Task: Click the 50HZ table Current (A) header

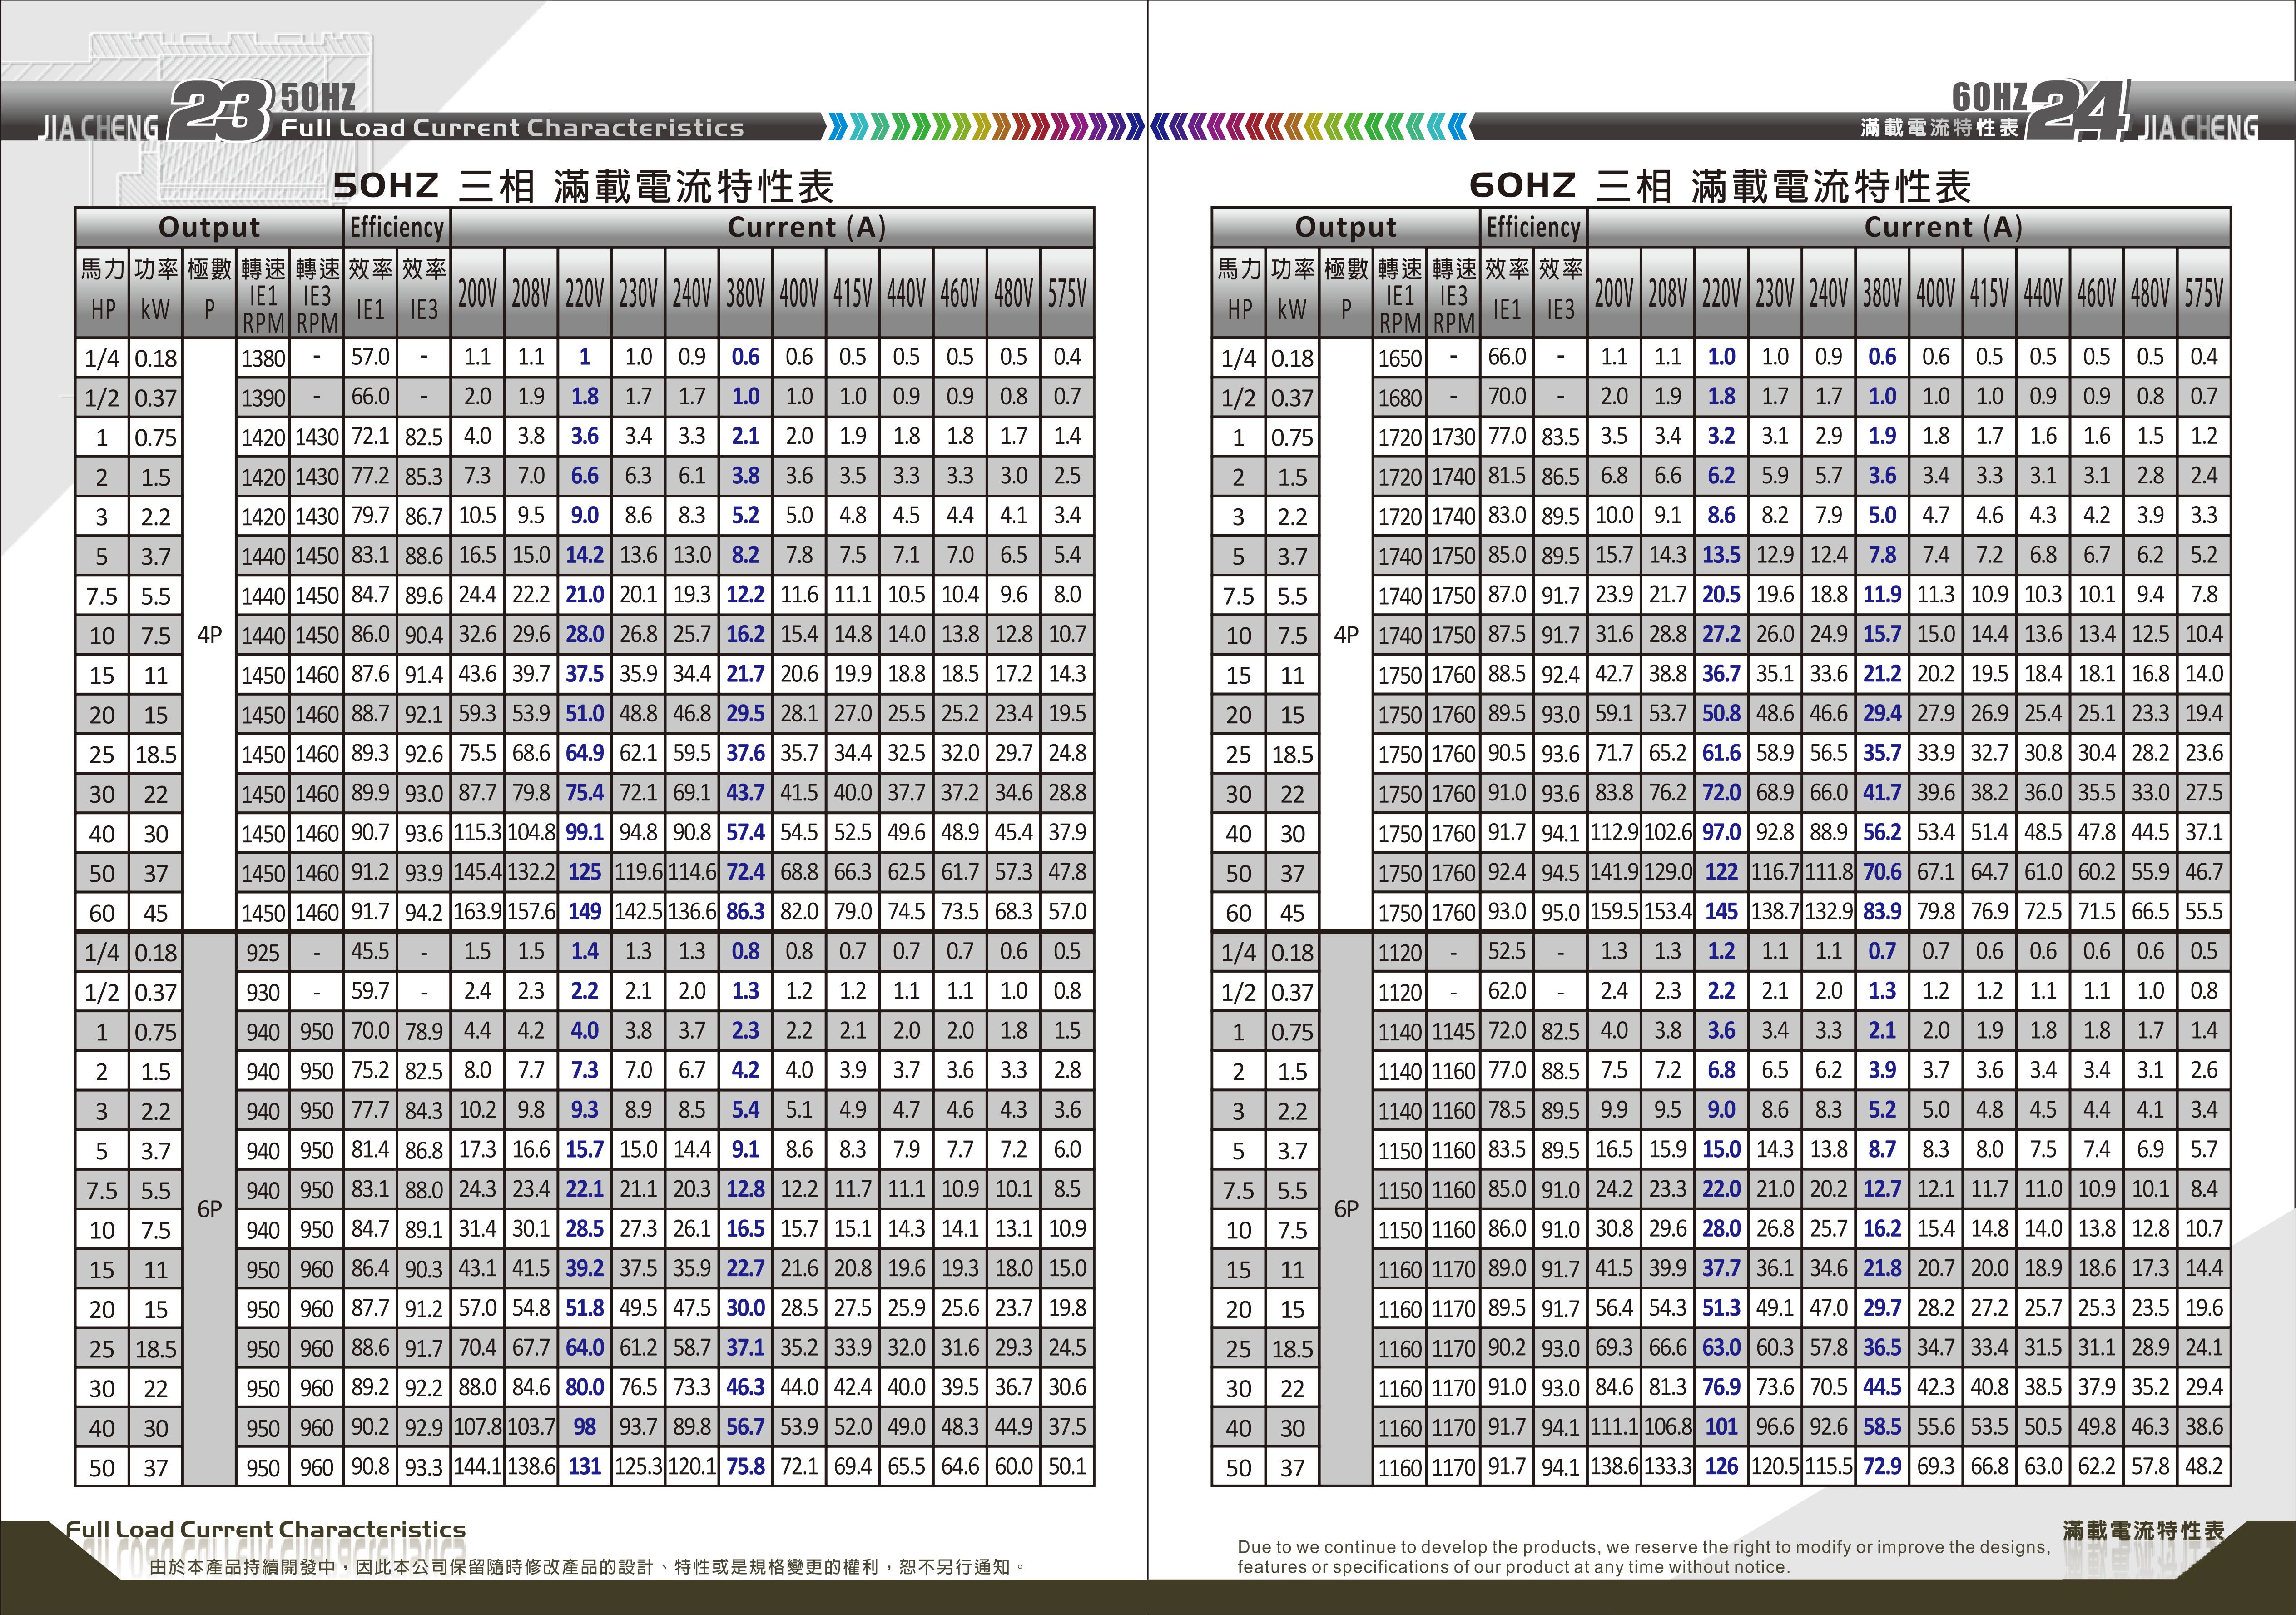Action: point(806,228)
